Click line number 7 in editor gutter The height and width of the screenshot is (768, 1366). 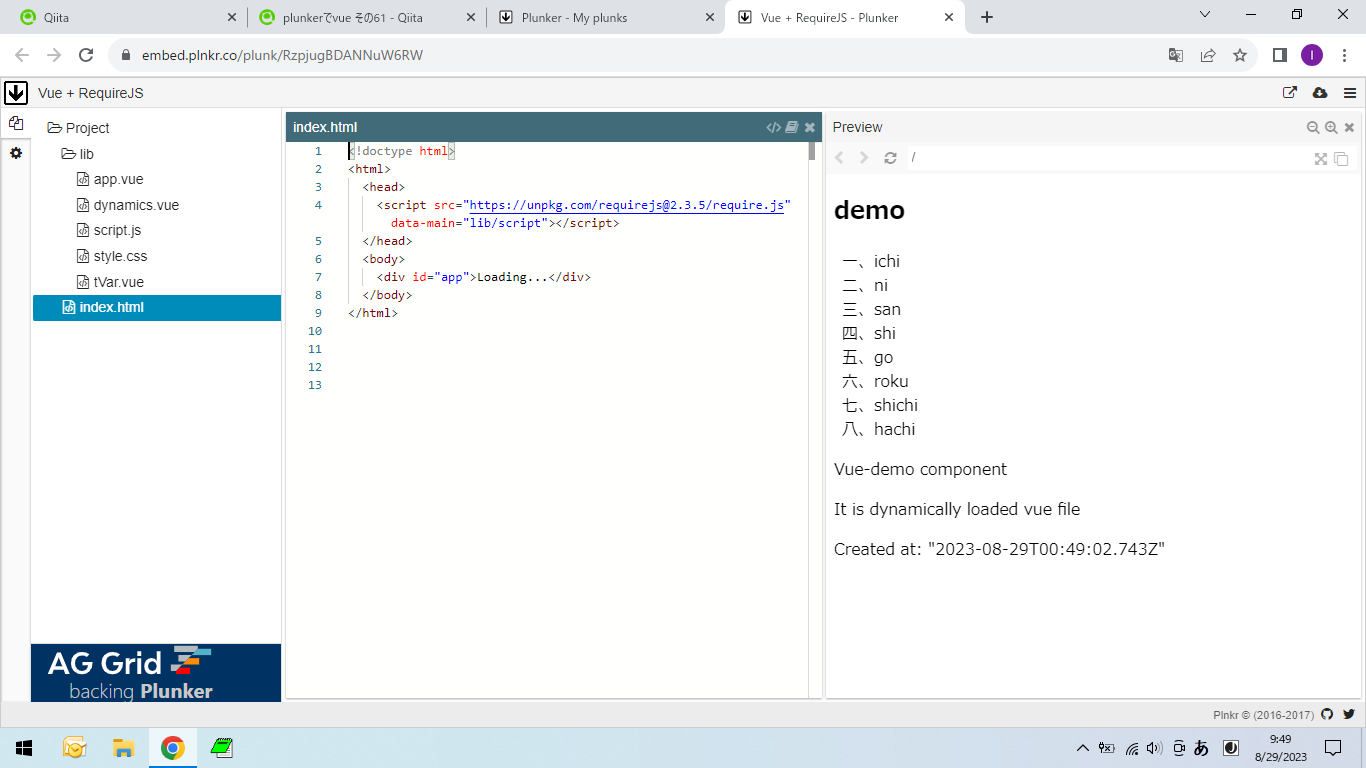point(318,277)
